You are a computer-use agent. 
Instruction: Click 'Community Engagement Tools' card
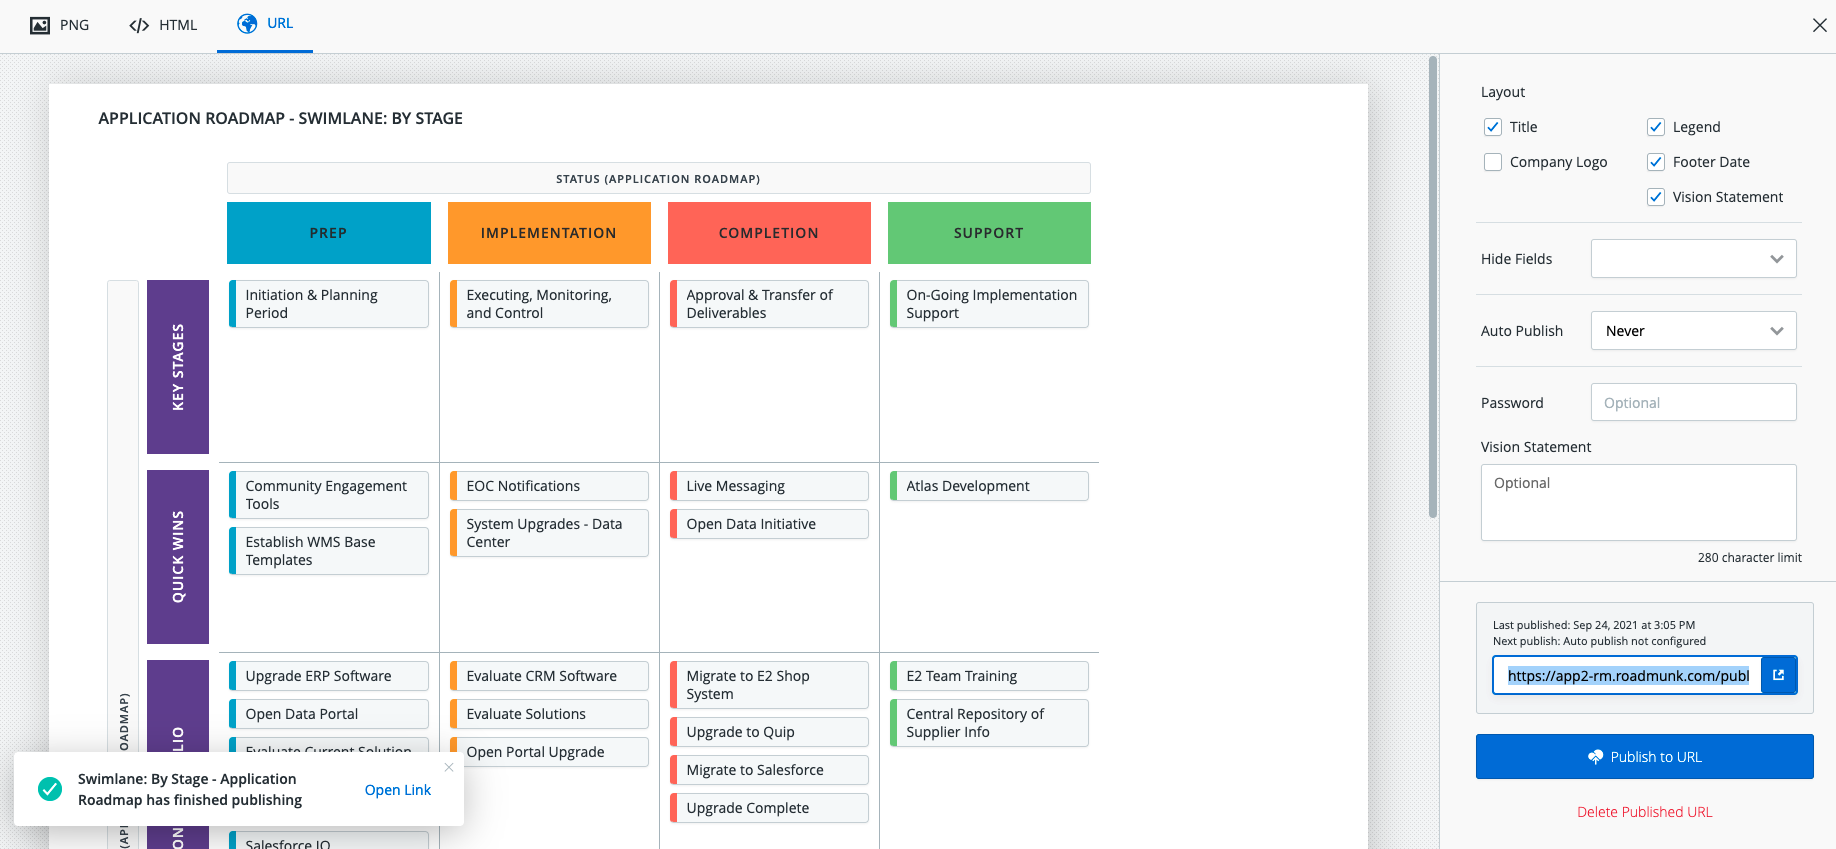click(x=329, y=495)
